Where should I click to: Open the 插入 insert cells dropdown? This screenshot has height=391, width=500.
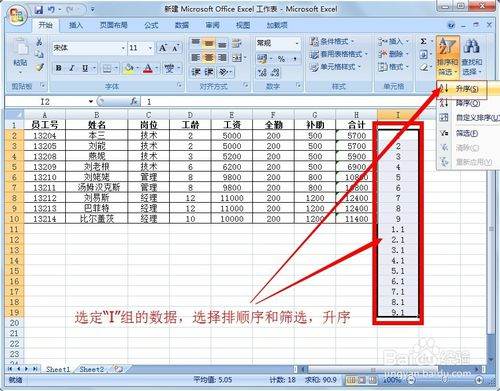tap(393, 41)
